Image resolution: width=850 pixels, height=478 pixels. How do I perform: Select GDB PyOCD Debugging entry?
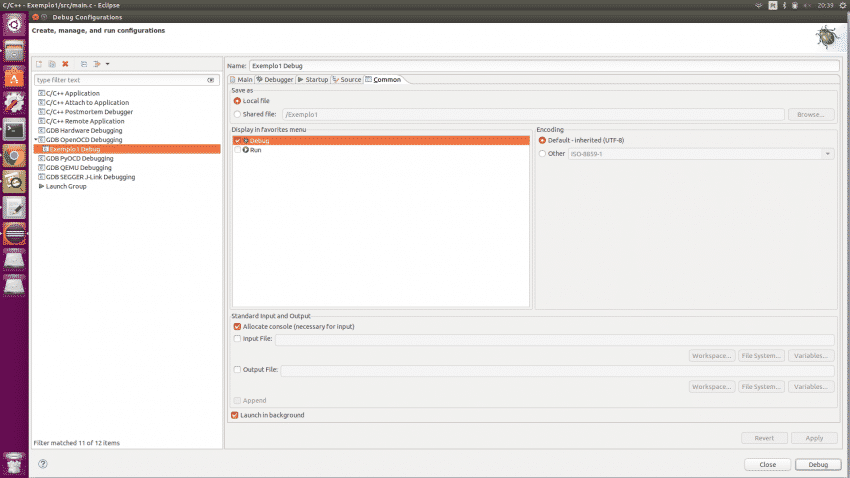coord(79,158)
